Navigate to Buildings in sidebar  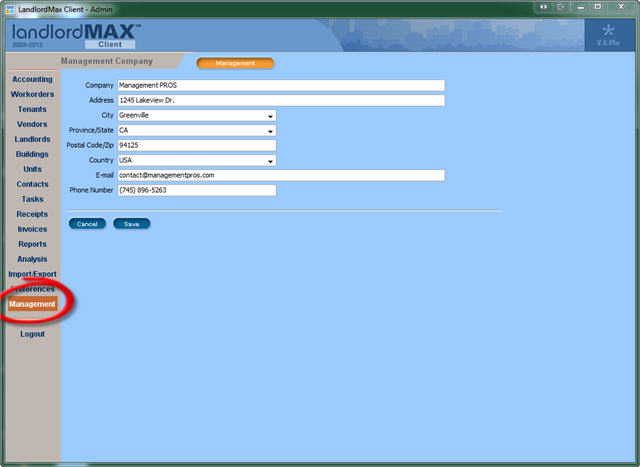coord(32,154)
